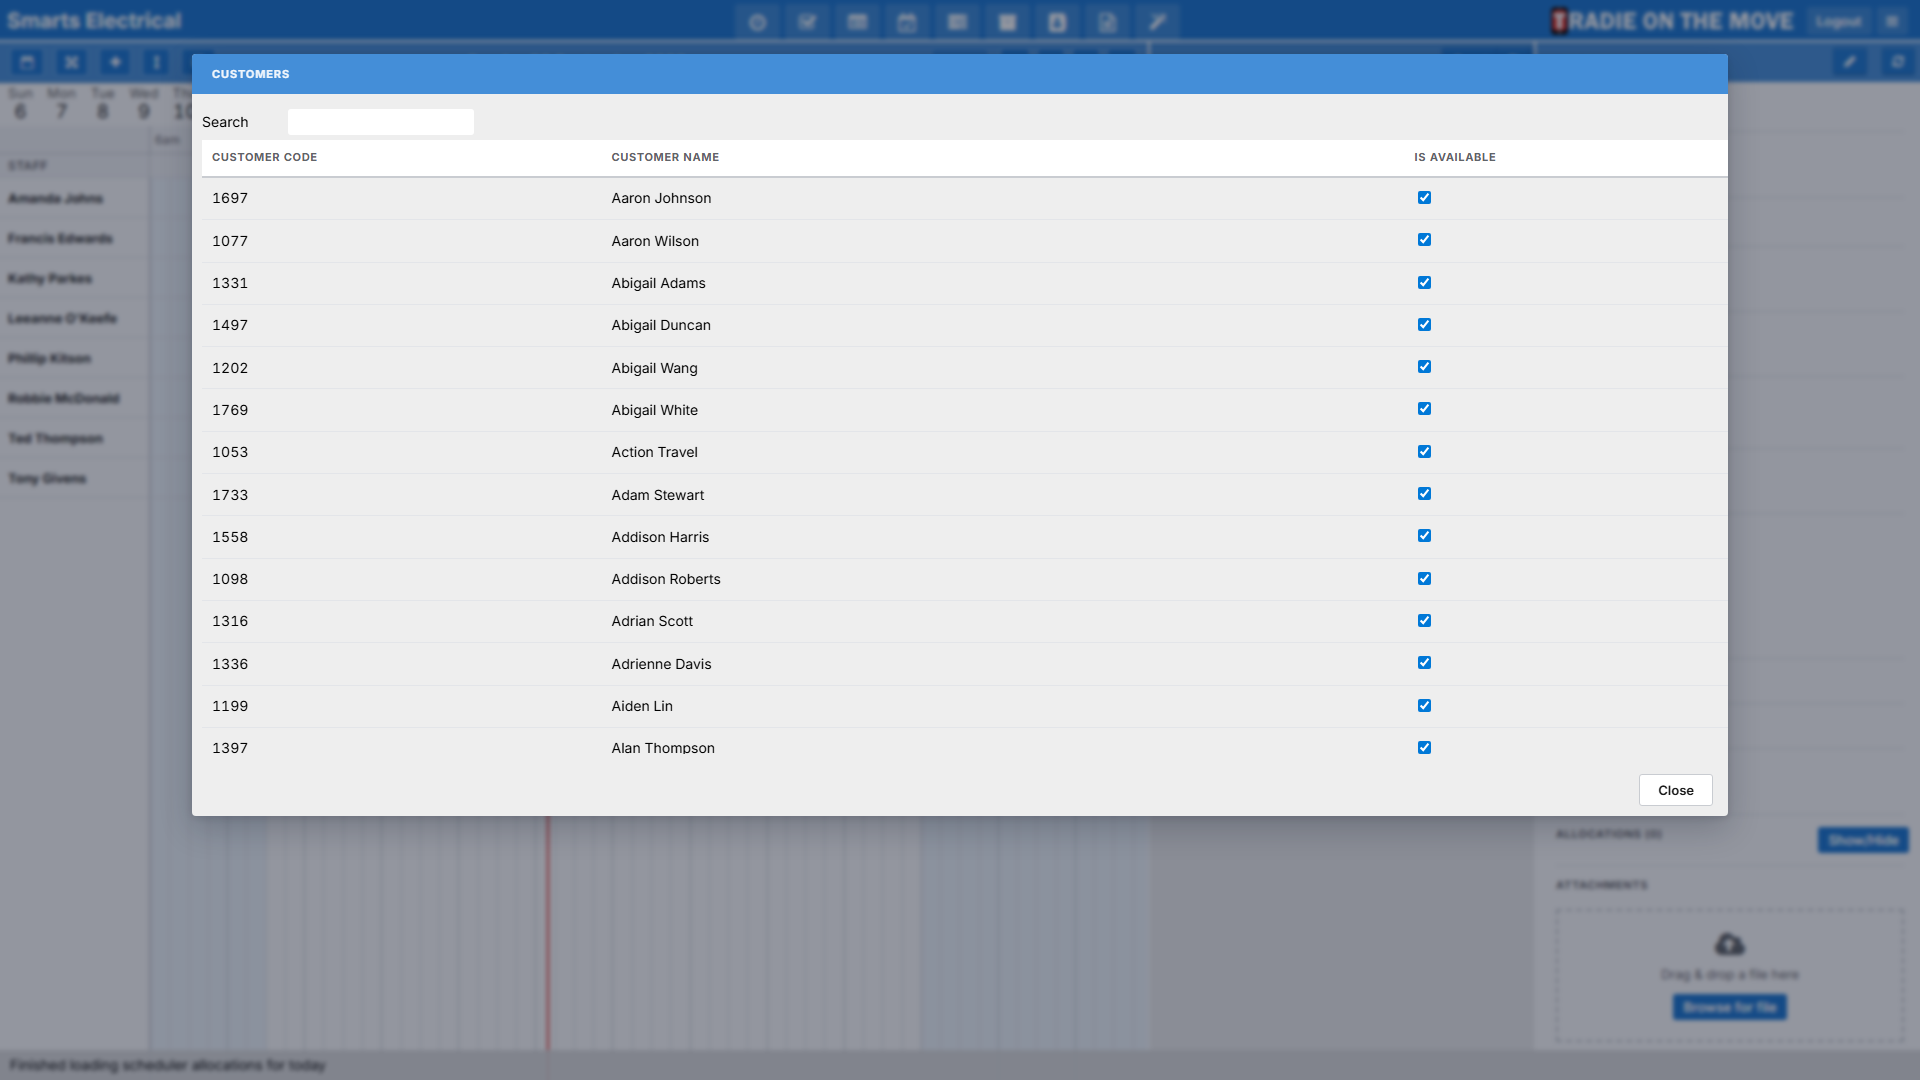Close the Customers dialog
This screenshot has height=1080, width=1920.
coord(1675,790)
